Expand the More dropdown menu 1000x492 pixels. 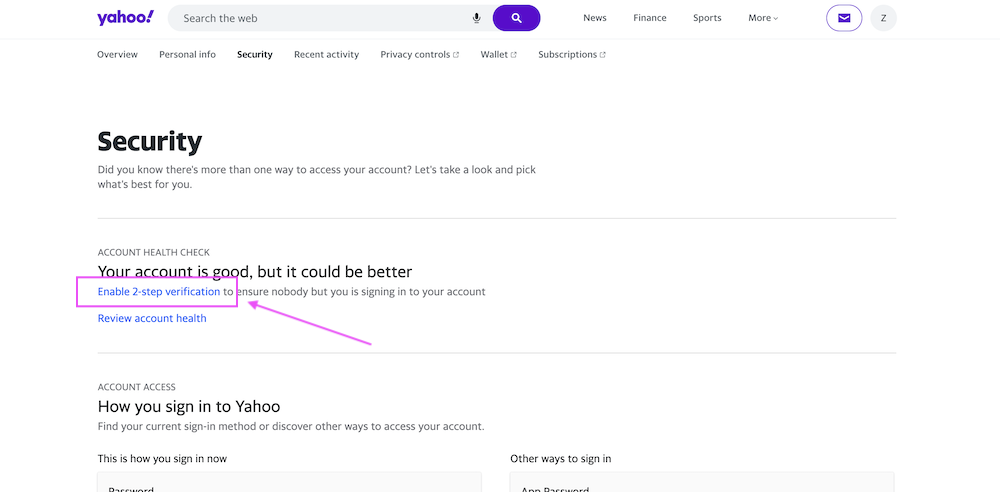point(762,18)
